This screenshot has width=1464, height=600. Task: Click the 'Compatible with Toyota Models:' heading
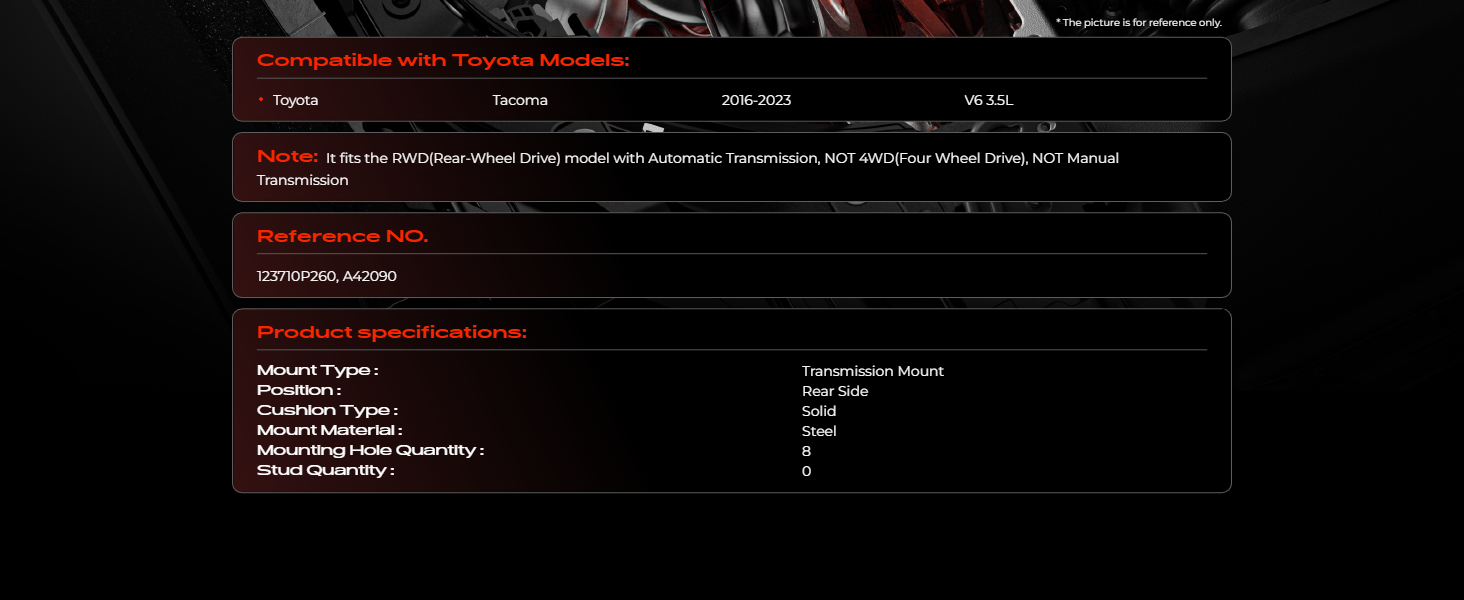[x=443, y=60]
